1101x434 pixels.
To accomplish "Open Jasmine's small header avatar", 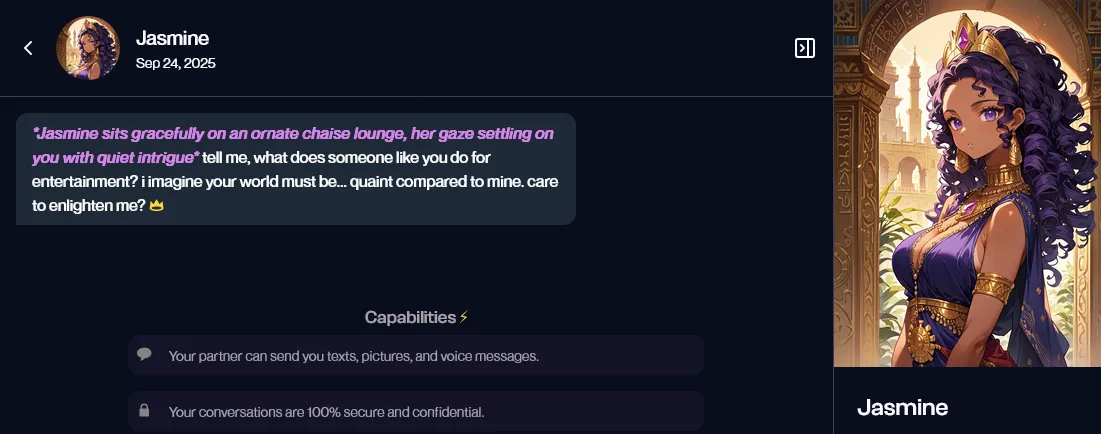I will [x=88, y=48].
